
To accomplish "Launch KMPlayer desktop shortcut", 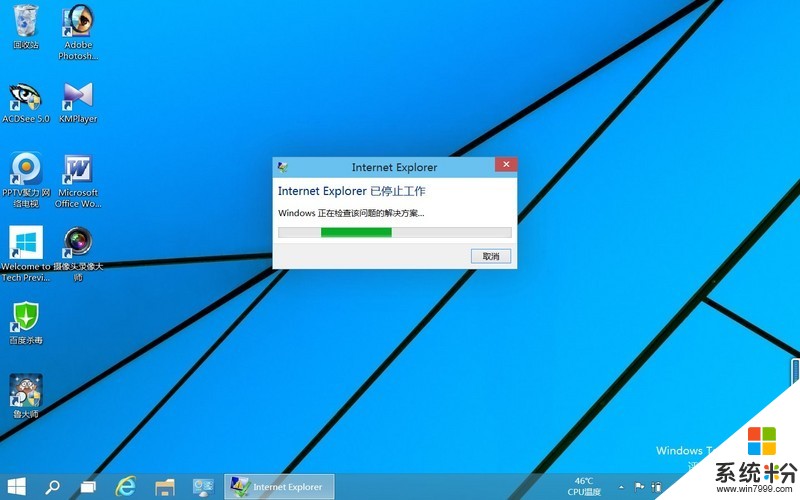I will [78, 103].
